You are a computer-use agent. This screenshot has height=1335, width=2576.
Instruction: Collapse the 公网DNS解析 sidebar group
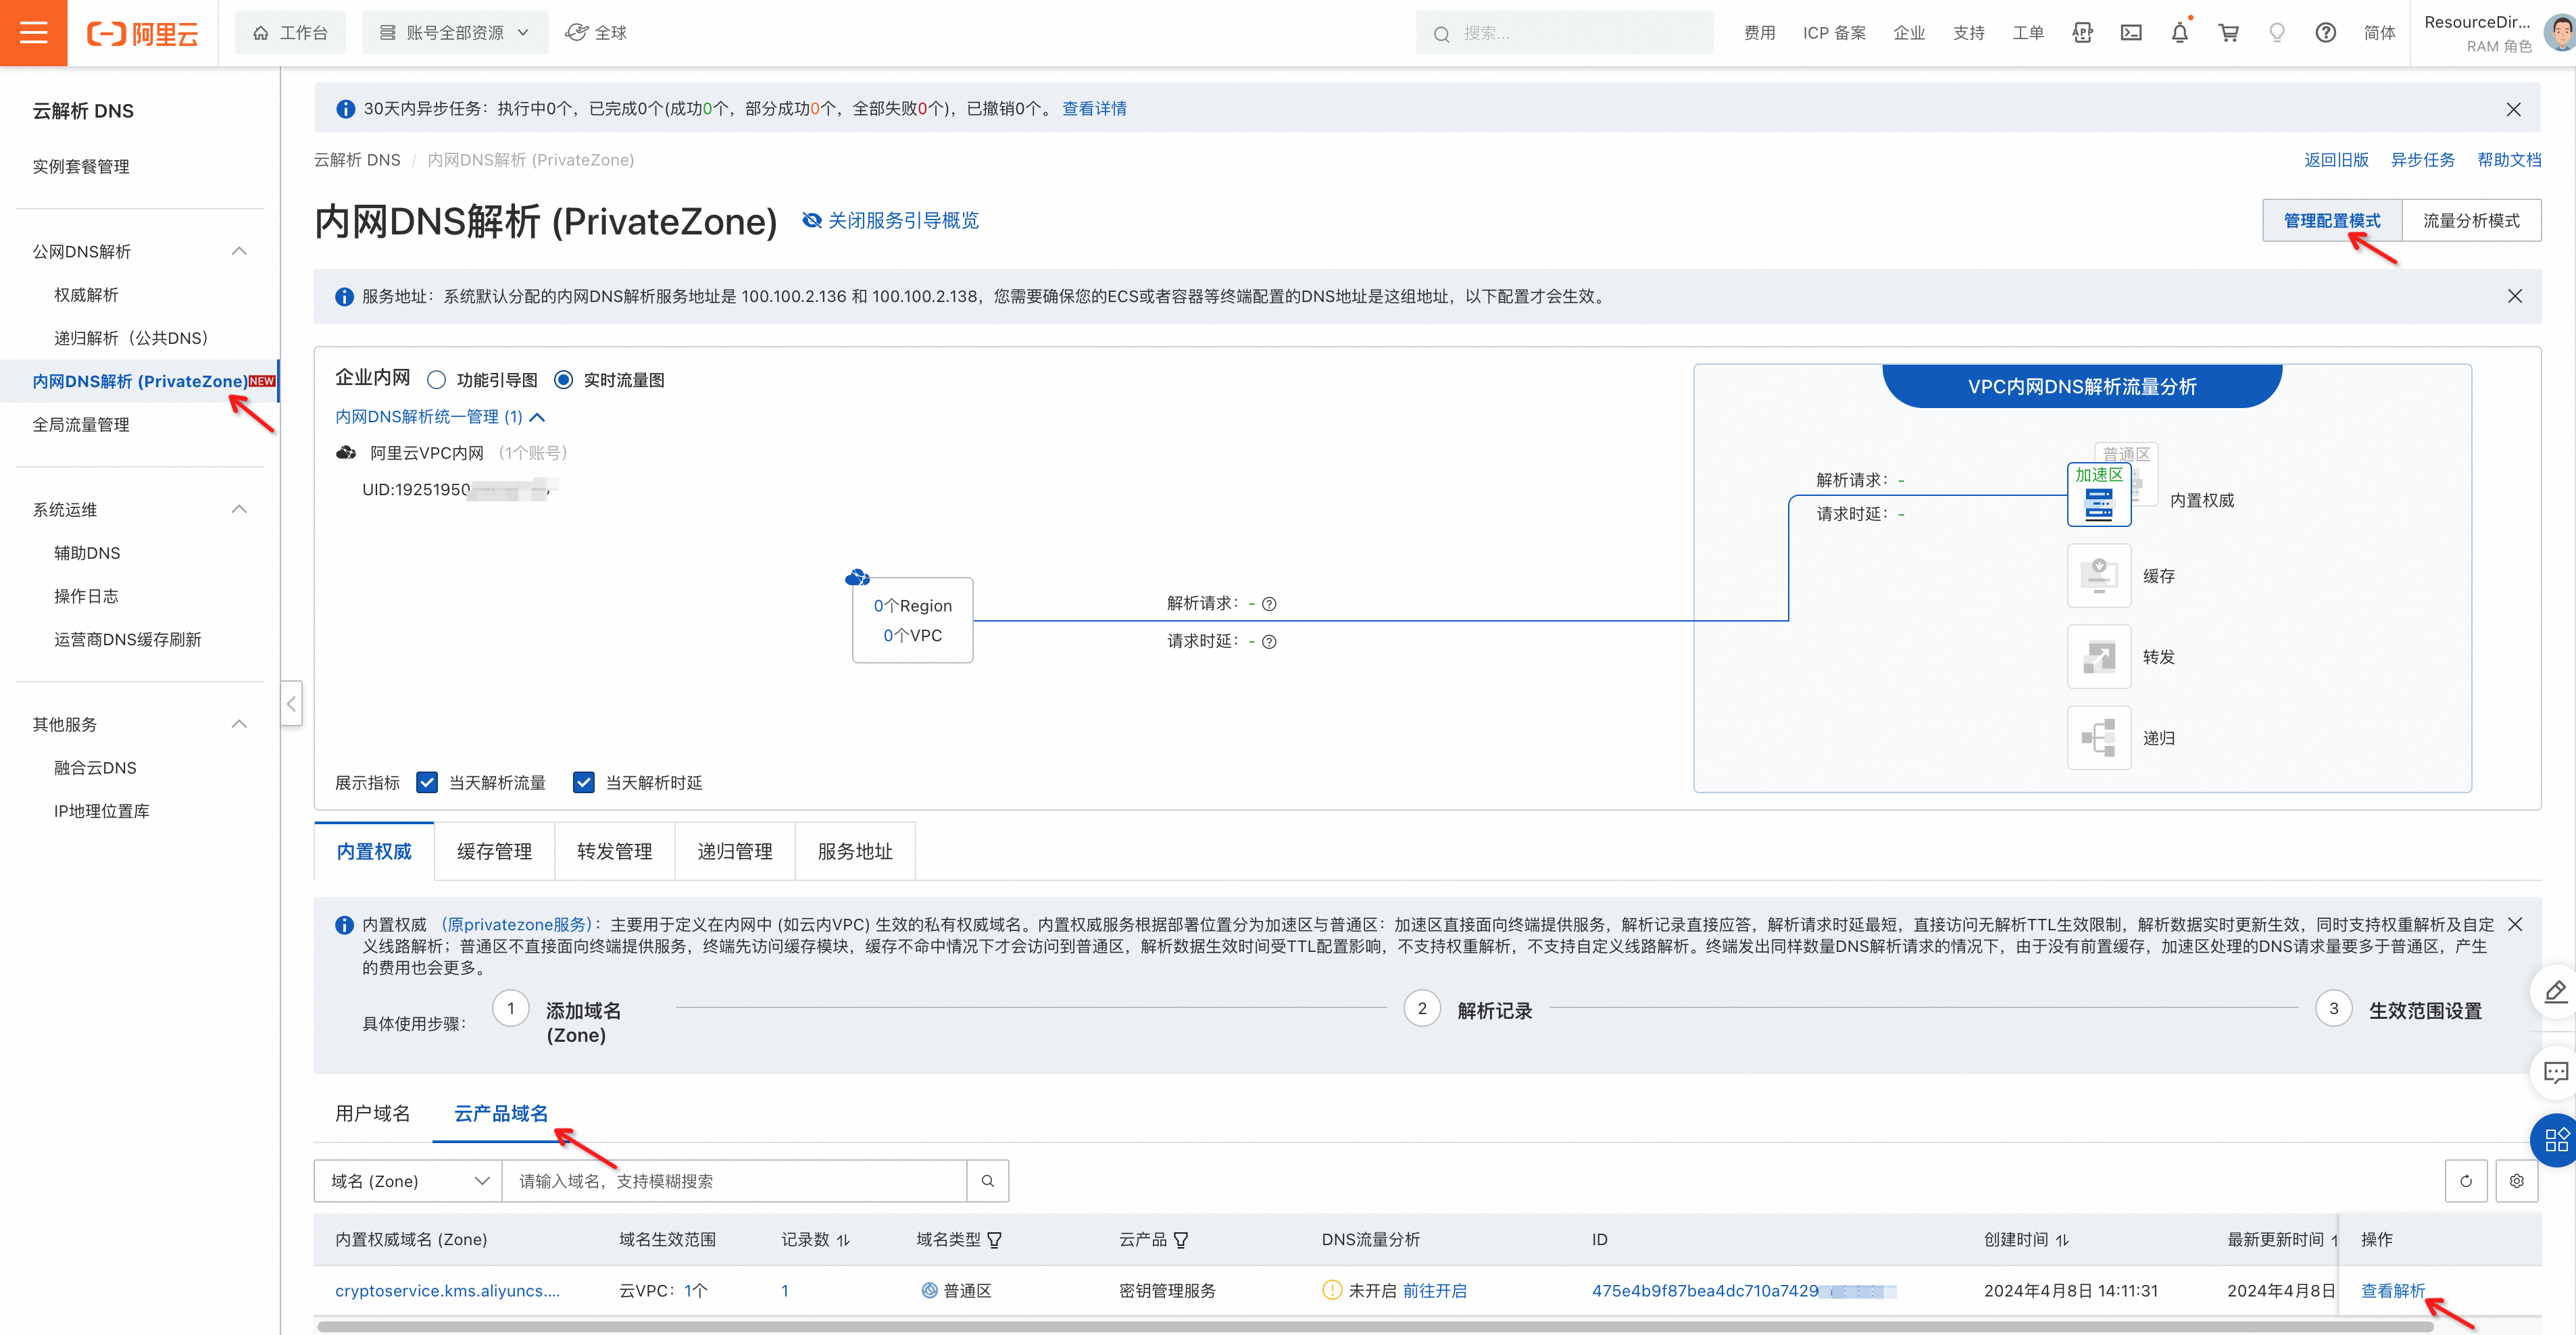pos(239,252)
